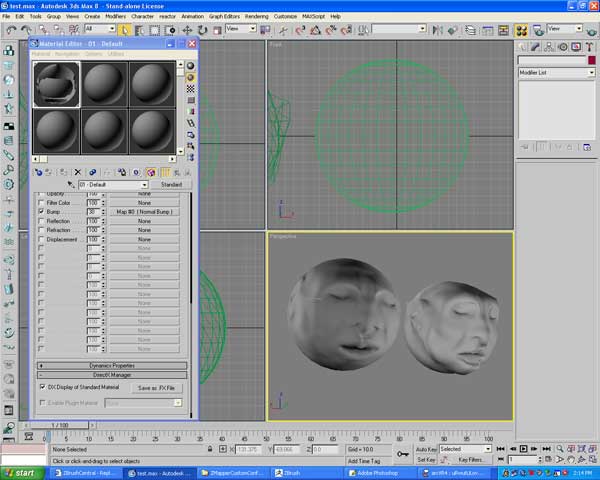Open the Create command panel tab

click(x=522, y=47)
